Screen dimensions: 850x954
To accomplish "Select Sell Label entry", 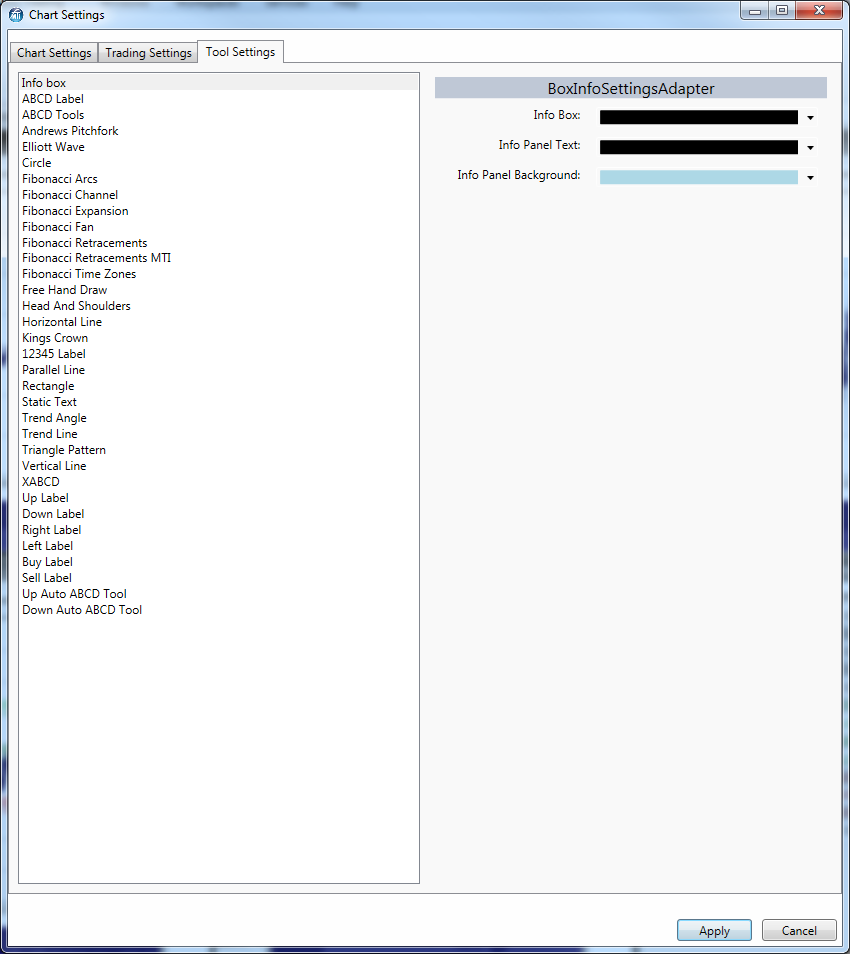I will coord(219,578).
